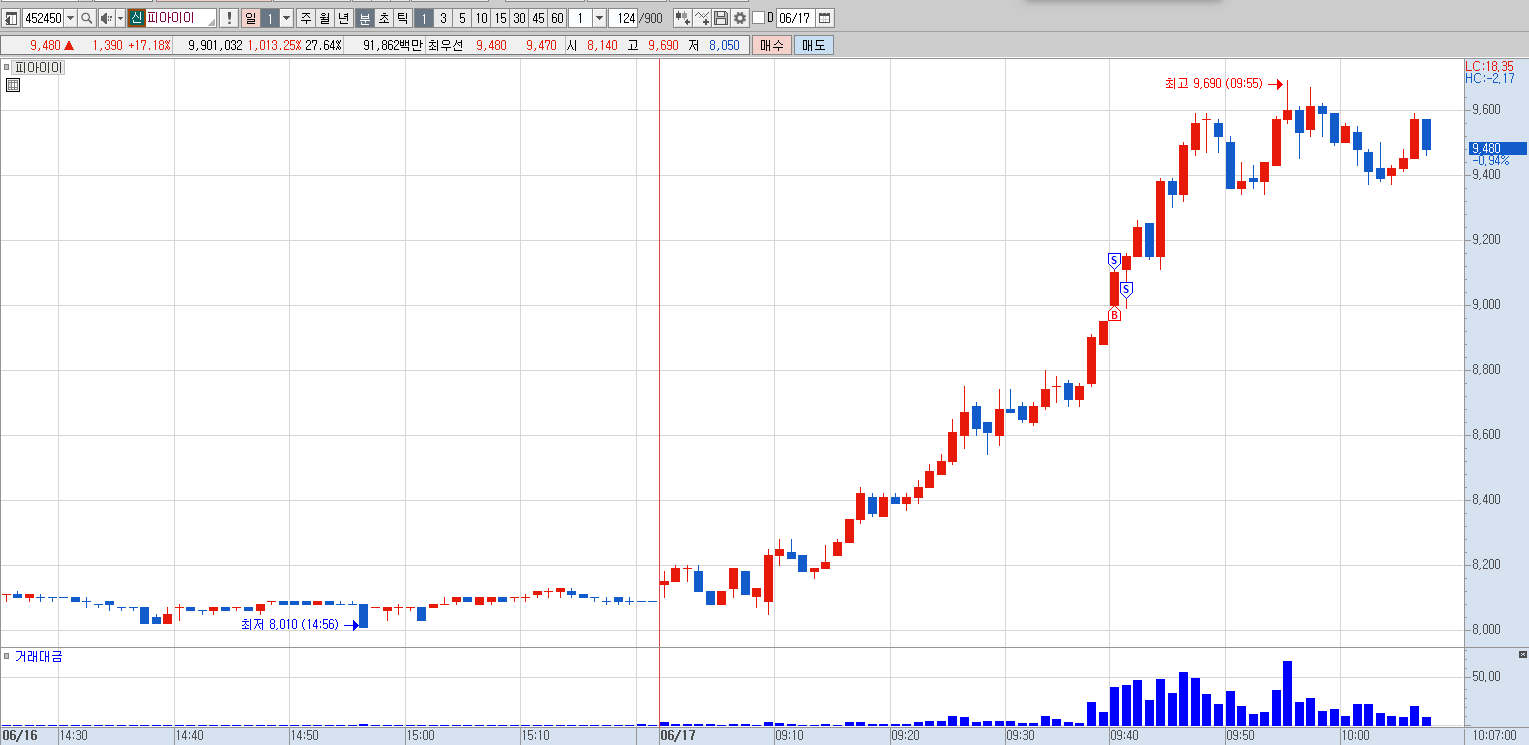
Task: Click the 신 badge before stock name
Action: tap(136, 18)
